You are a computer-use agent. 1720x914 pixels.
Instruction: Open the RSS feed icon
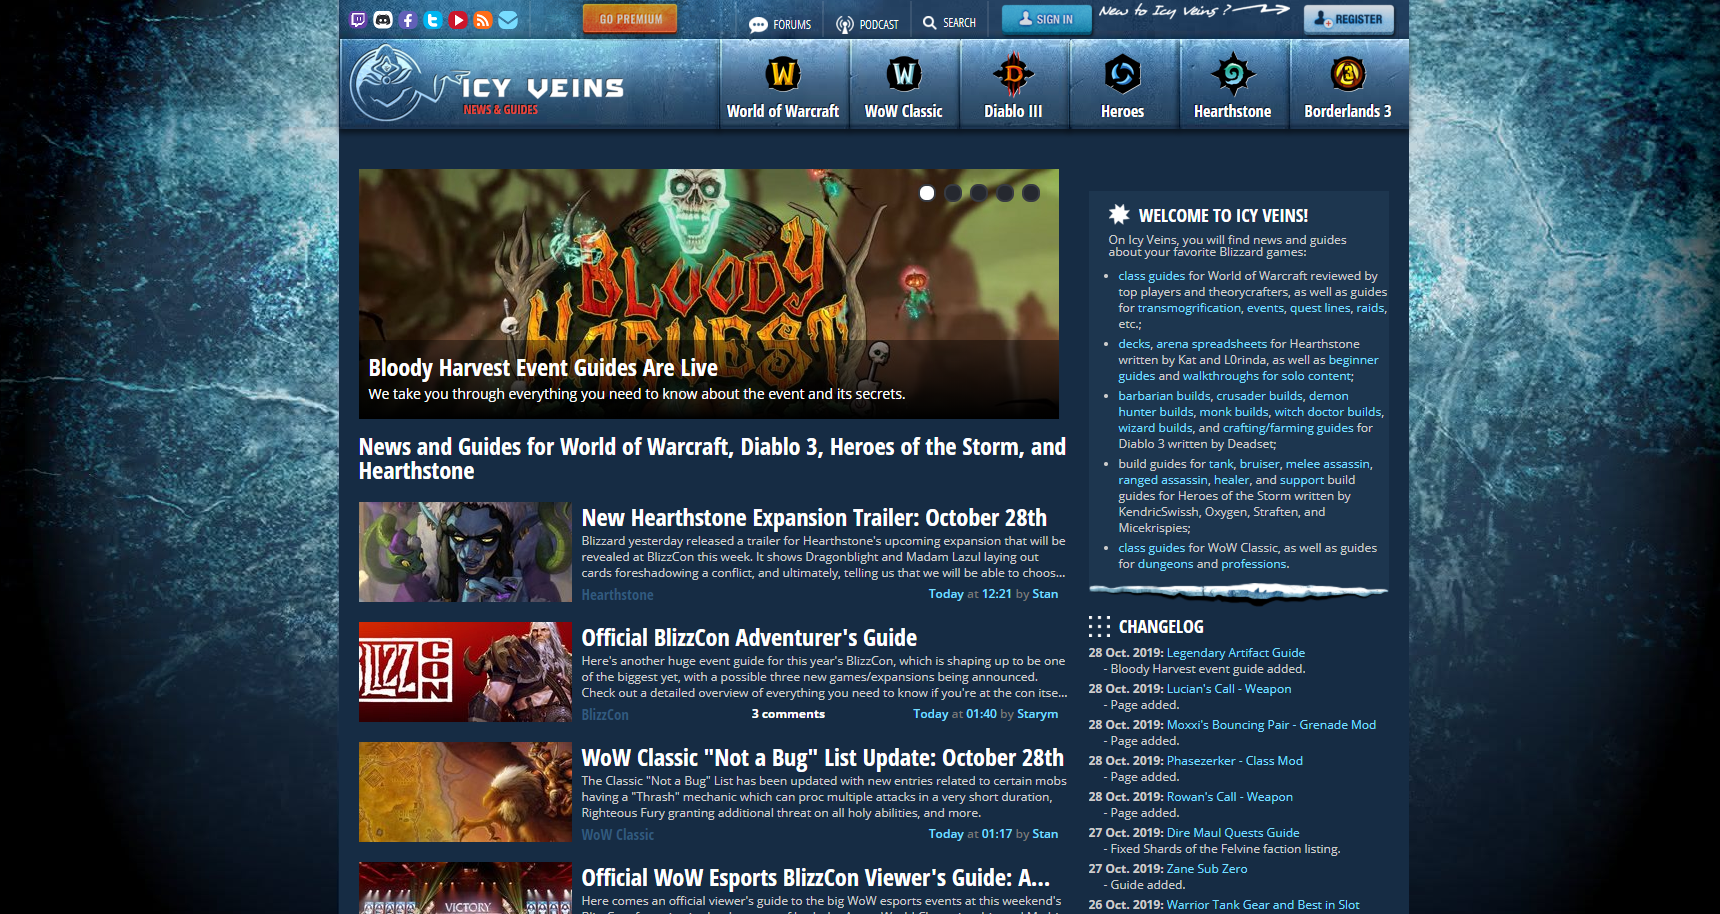click(x=483, y=20)
